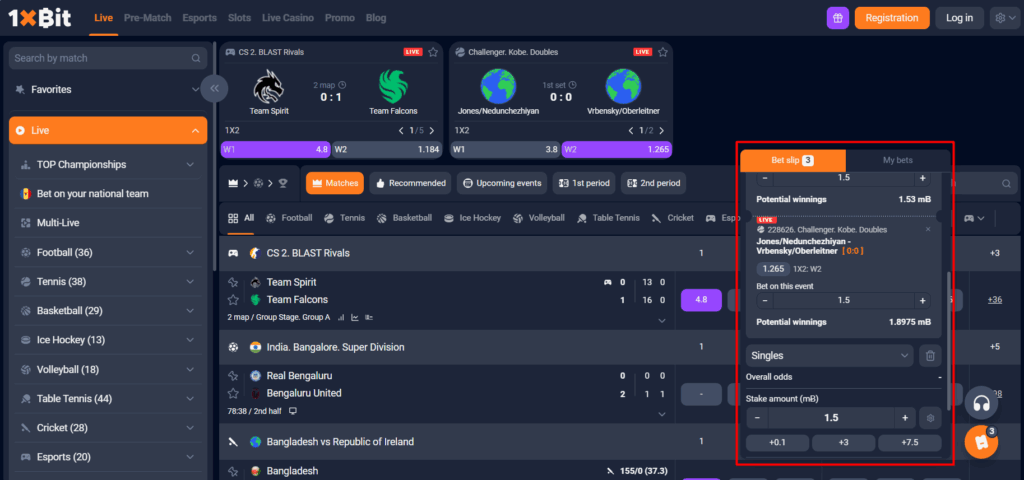Favorite the CS 2 BLAST Rivals card
1024x480 pixels.
click(x=433, y=52)
